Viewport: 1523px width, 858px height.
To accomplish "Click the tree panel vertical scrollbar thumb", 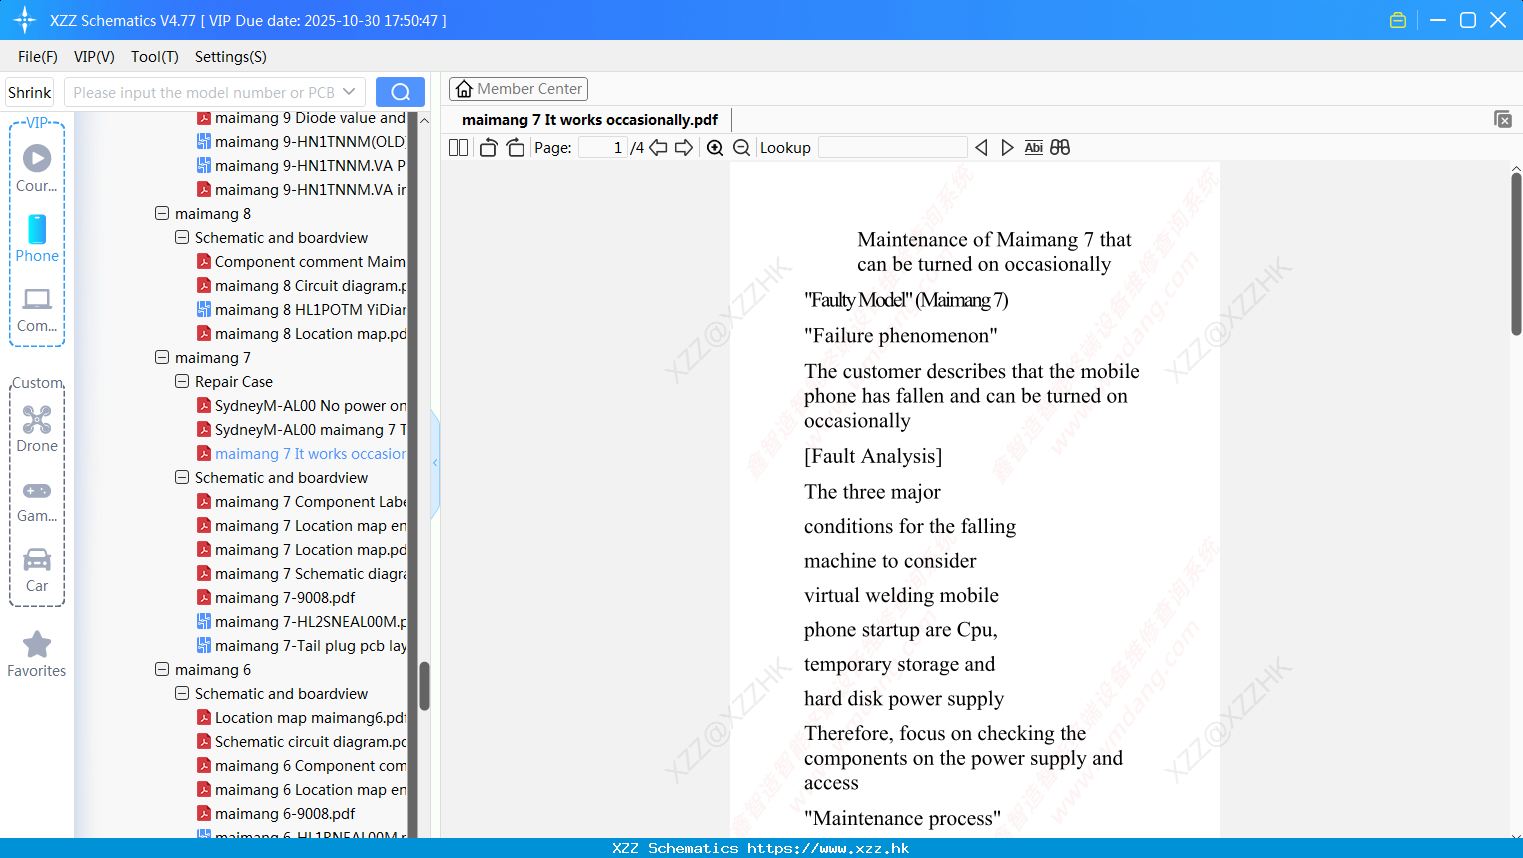I will tap(424, 686).
